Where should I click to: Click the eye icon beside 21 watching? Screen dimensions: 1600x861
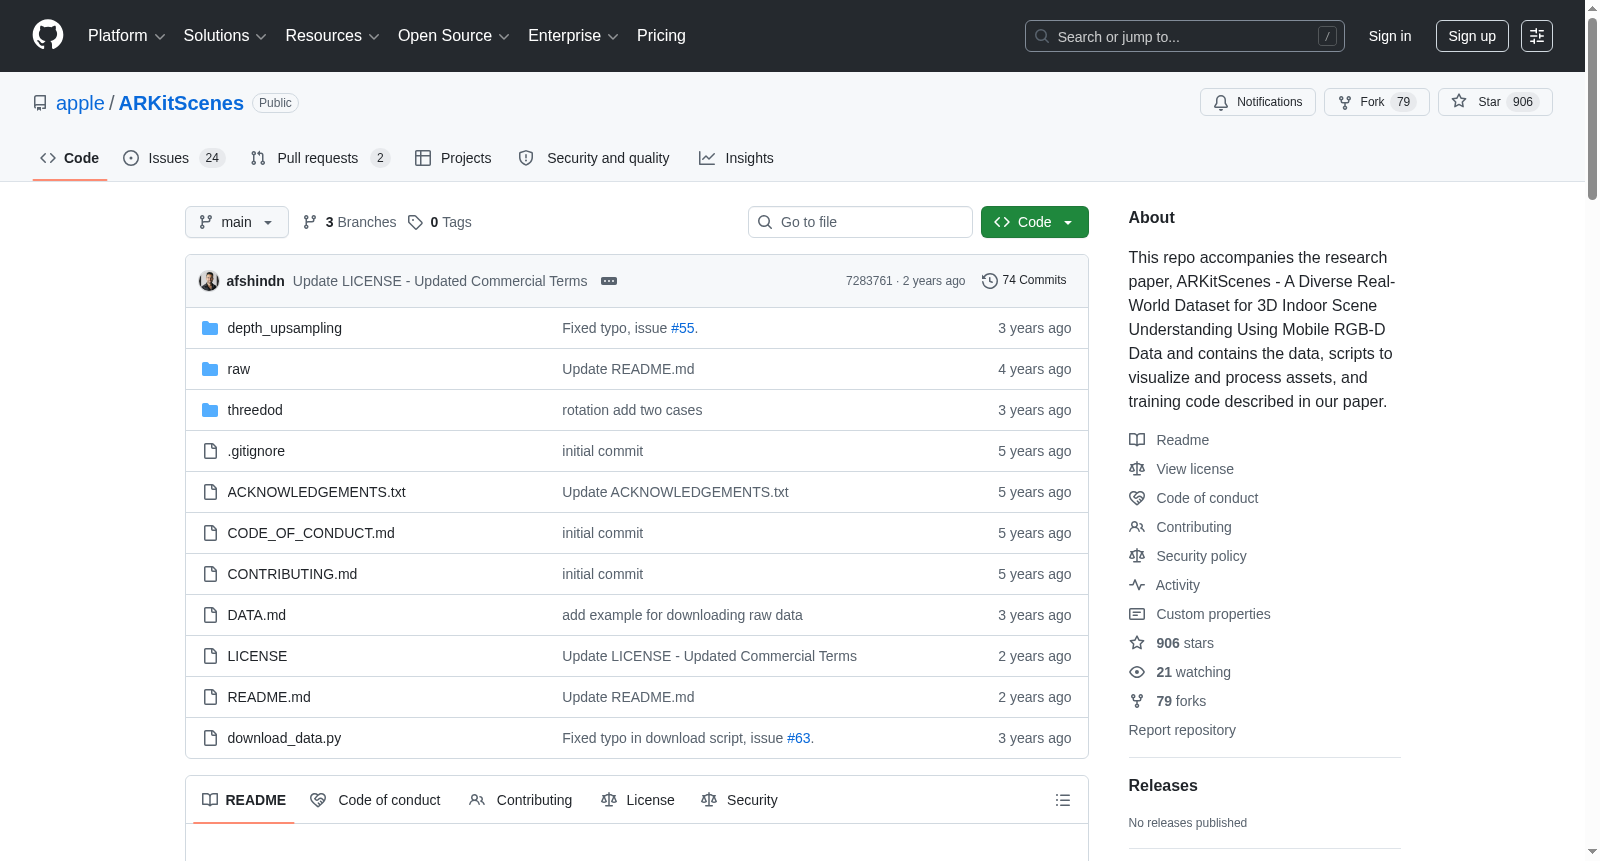(1137, 672)
